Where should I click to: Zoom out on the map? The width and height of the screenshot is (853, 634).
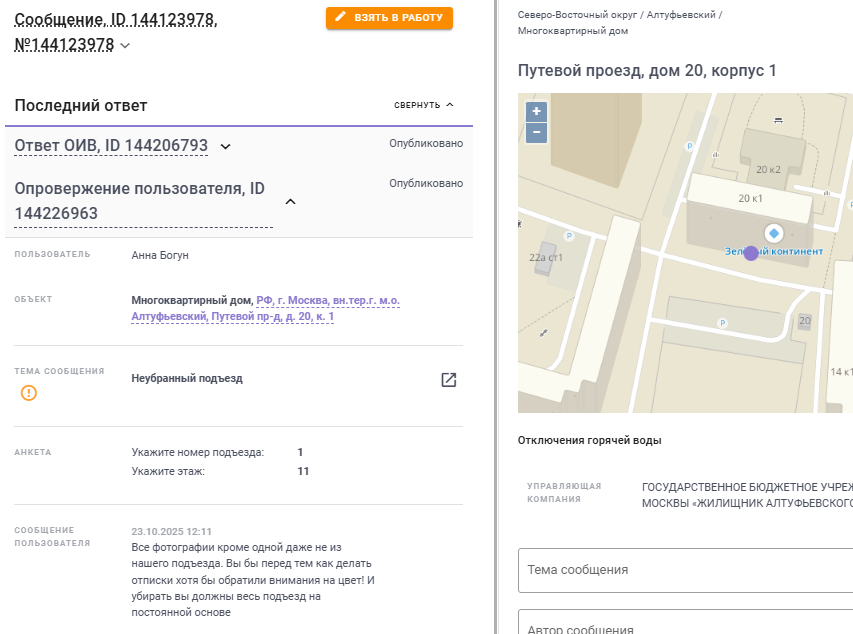coord(537,133)
